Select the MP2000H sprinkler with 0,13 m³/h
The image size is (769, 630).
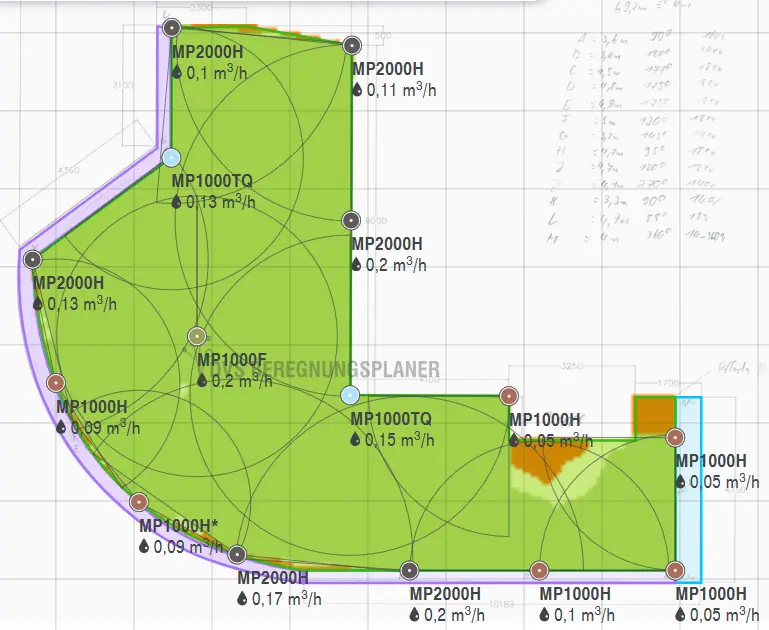[x=33, y=259]
